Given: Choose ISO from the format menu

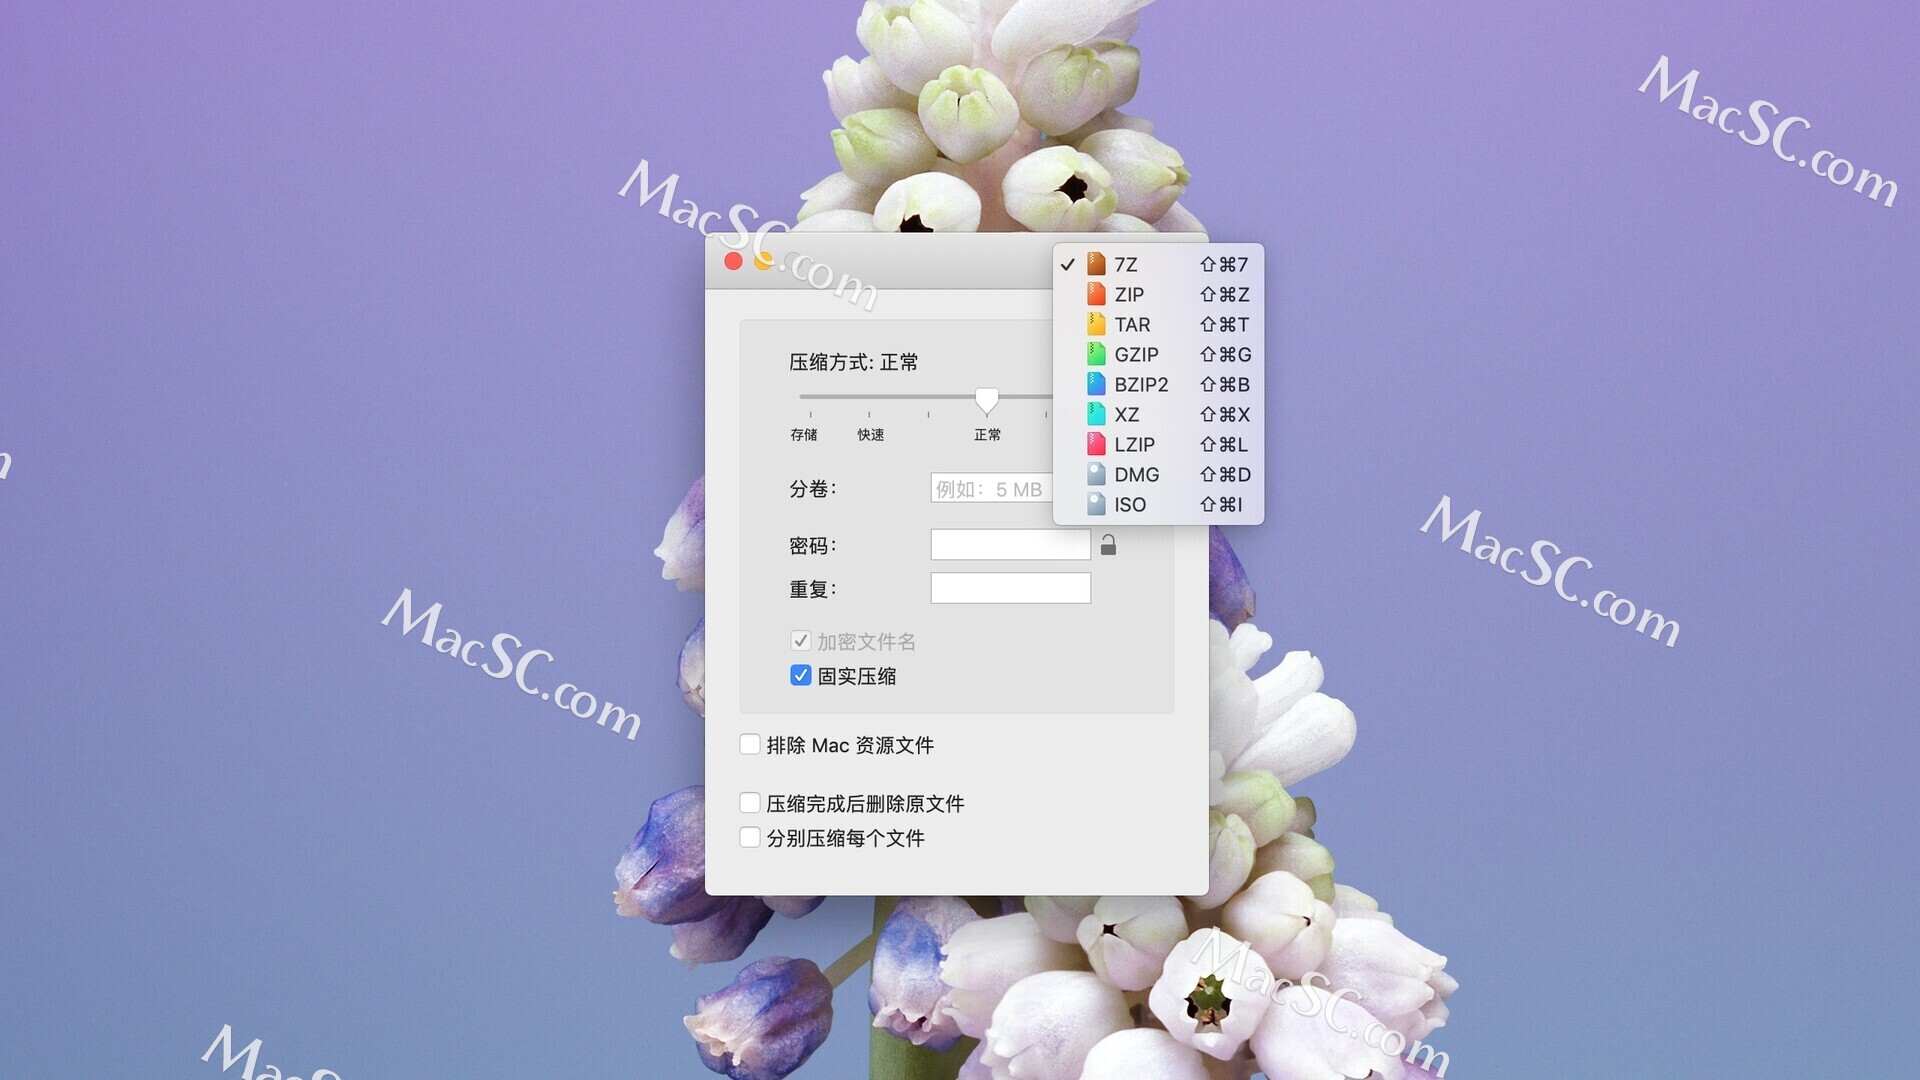Looking at the screenshot, I should tap(1130, 504).
